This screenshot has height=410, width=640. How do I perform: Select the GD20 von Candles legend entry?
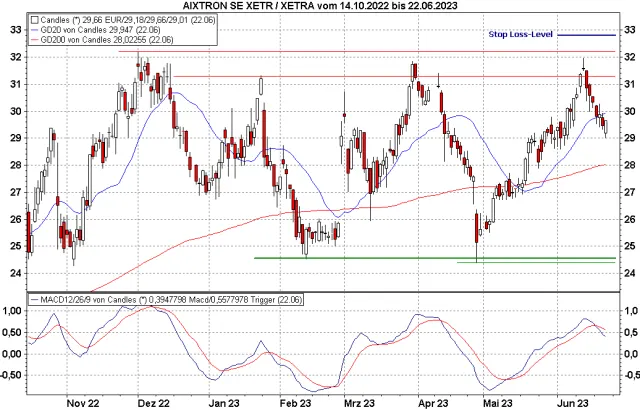(96, 30)
